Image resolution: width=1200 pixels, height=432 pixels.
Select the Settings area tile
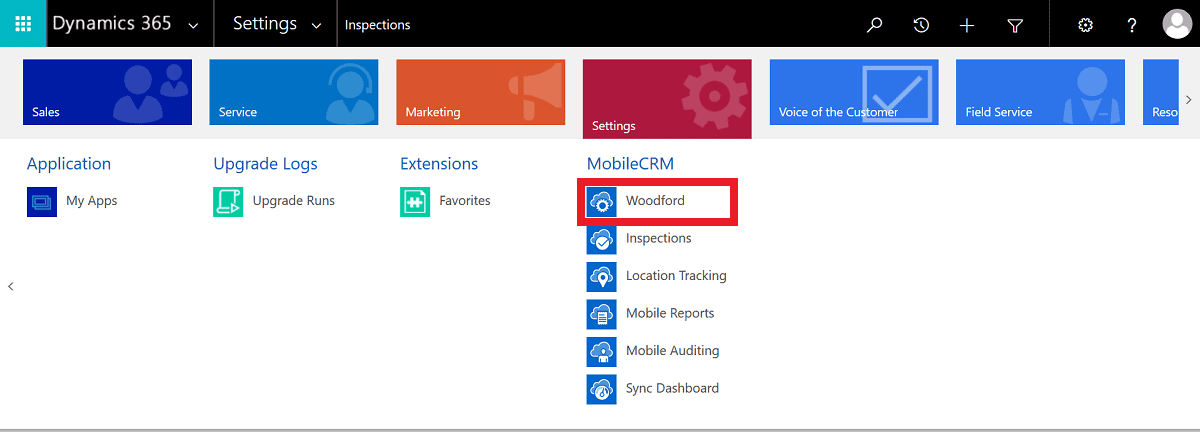click(667, 99)
